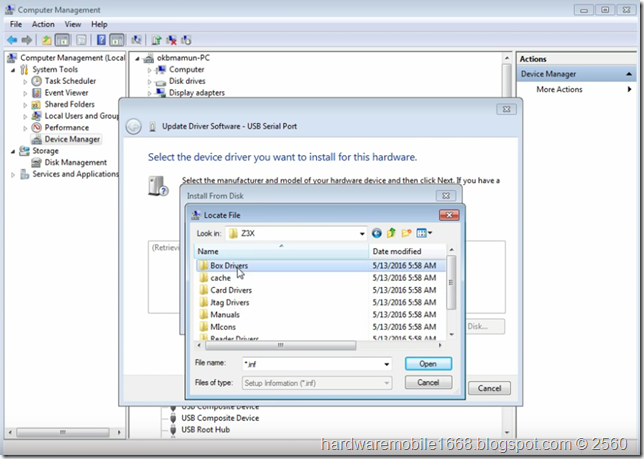This screenshot has width=644, height=459.
Task: Click the File name input field
Action: coord(313,364)
